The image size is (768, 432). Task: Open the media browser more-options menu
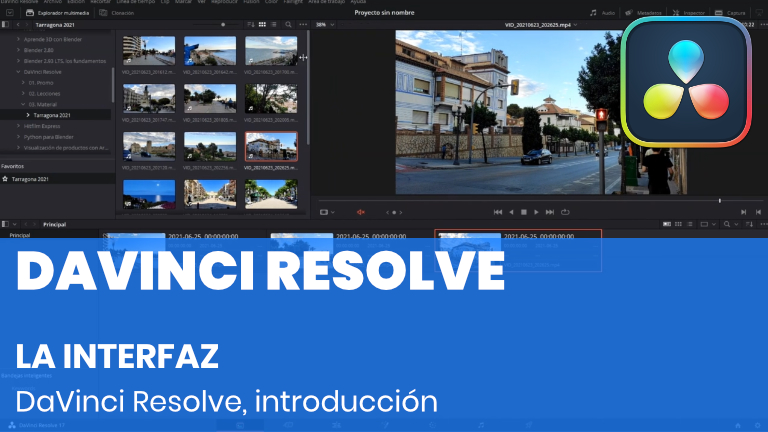click(x=303, y=24)
